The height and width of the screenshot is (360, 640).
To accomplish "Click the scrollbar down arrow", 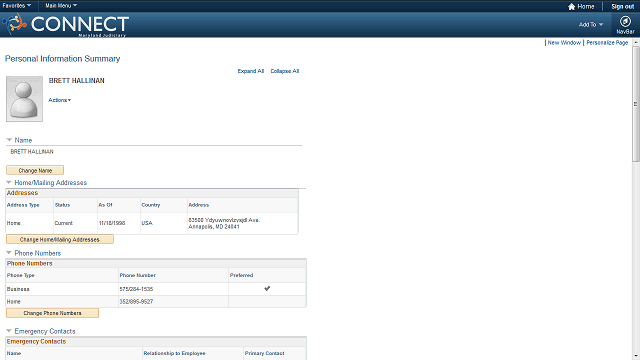I will click(x=636, y=356).
